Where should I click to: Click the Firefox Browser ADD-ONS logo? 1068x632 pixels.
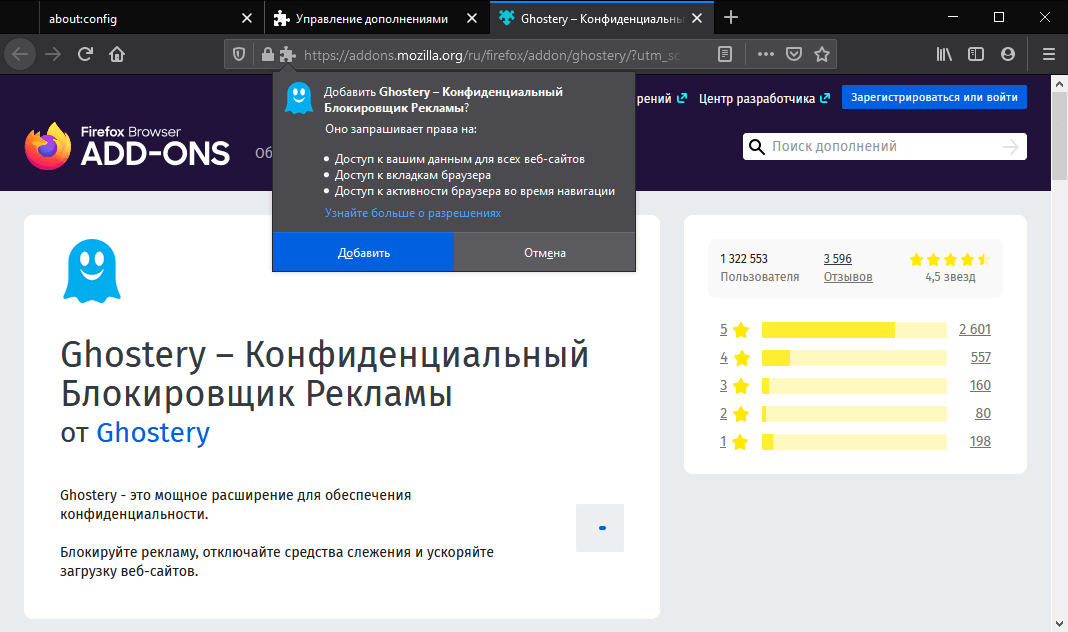tap(127, 146)
